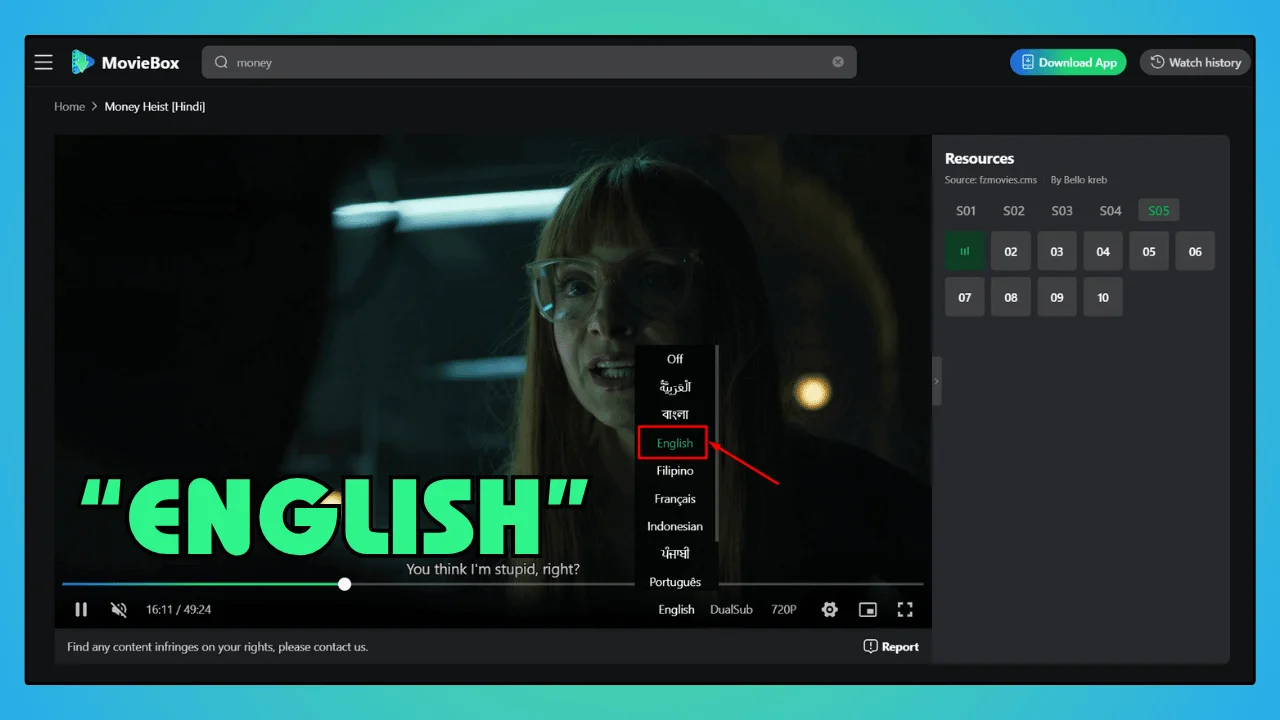This screenshot has width=1280, height=720.
Task: Play episode 03
Action: (x=1057, y=251)
